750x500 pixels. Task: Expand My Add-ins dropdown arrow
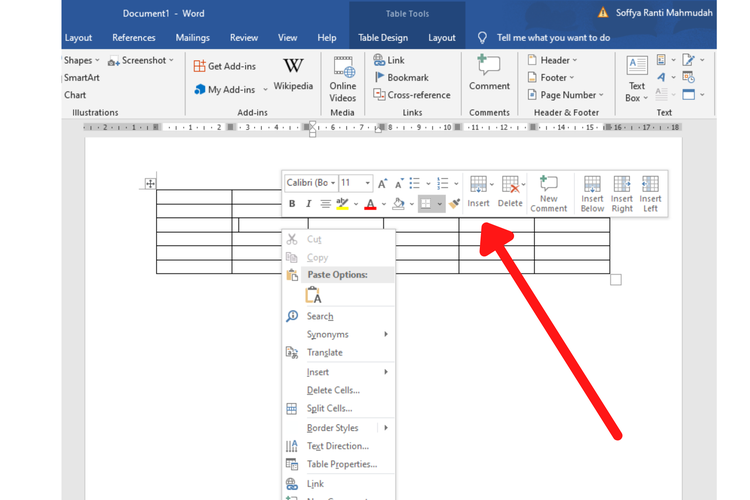(x=265, y=89)
